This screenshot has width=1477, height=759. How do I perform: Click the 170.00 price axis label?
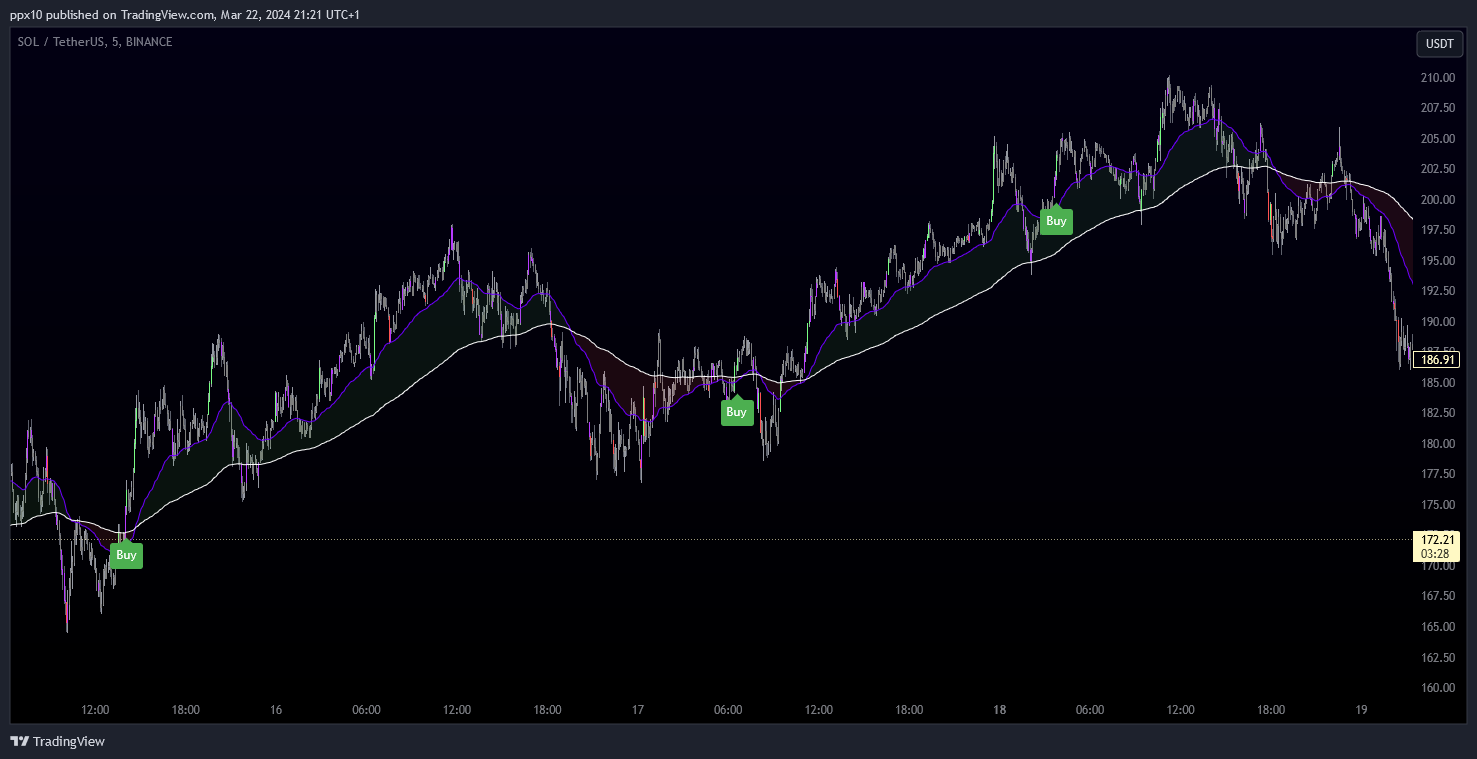point(1437,566)
